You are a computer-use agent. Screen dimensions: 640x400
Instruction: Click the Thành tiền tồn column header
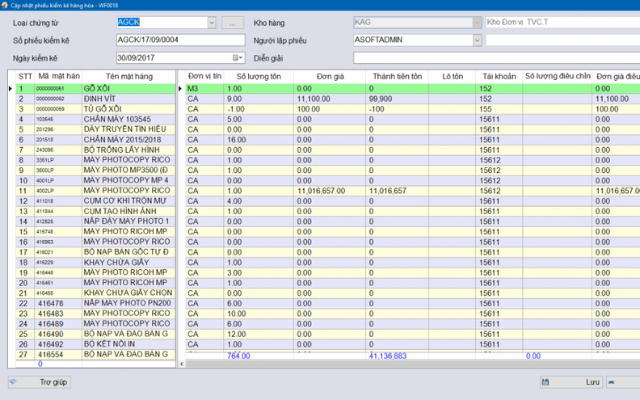coord(398,76)
